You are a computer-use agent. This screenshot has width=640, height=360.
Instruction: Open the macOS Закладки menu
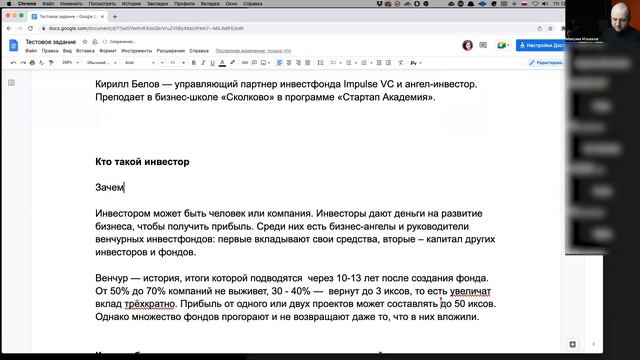click(x=158, y=4)
